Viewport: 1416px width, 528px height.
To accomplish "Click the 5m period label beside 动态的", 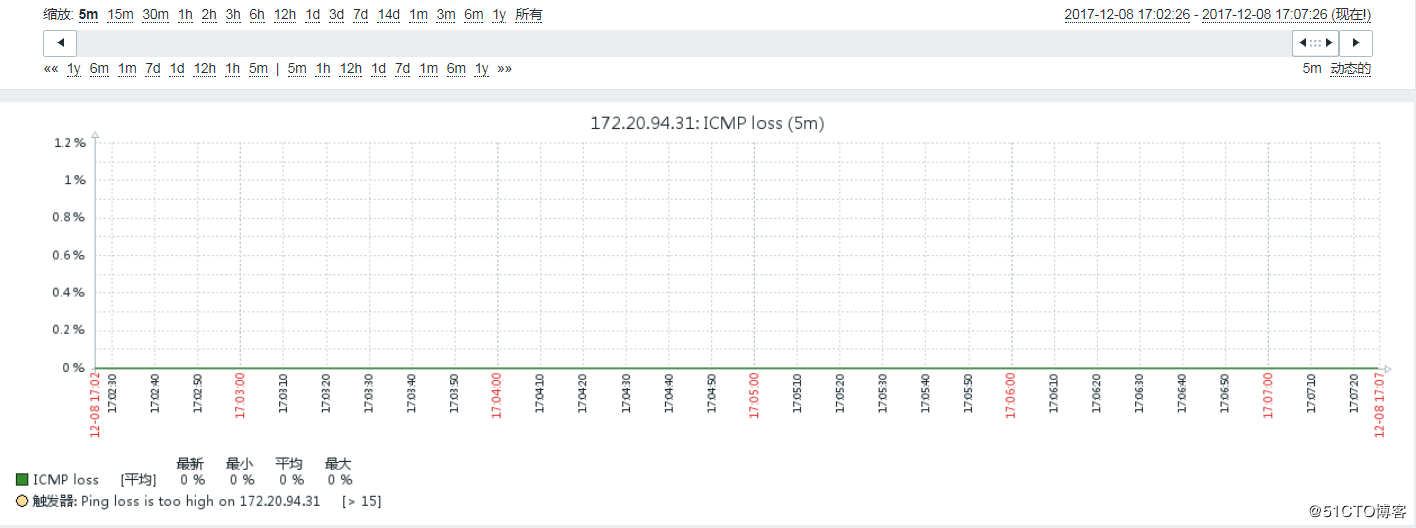I will [x=1312, y=69].
